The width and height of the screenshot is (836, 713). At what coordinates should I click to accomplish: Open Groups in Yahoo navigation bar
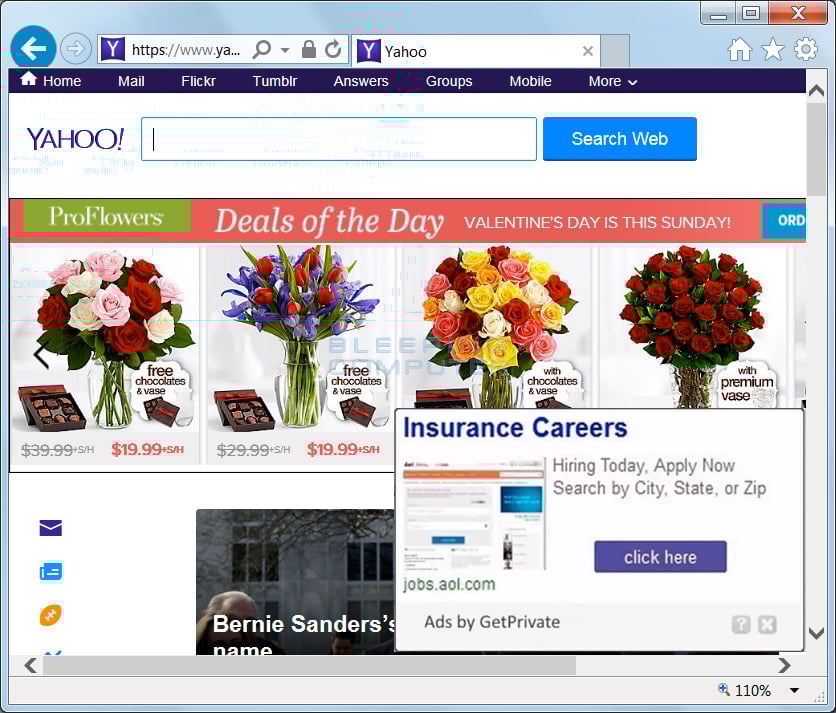pyautogui.click(x=449, y=81)
